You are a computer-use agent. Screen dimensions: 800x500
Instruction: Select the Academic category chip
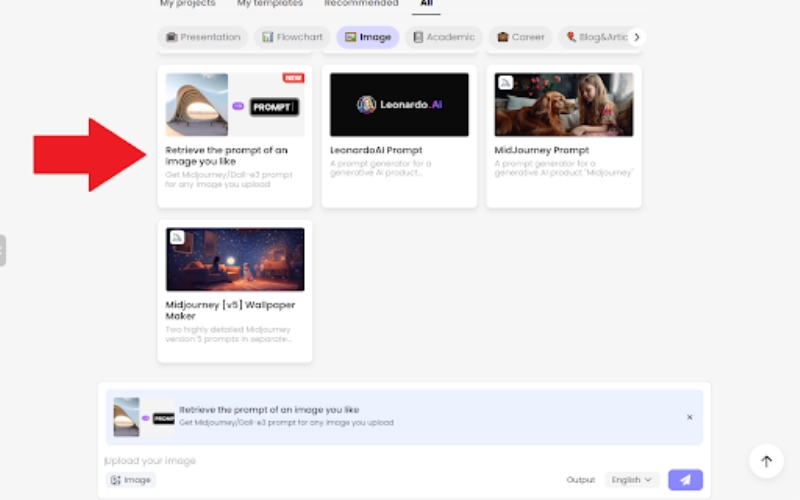(x=444, y=37)
